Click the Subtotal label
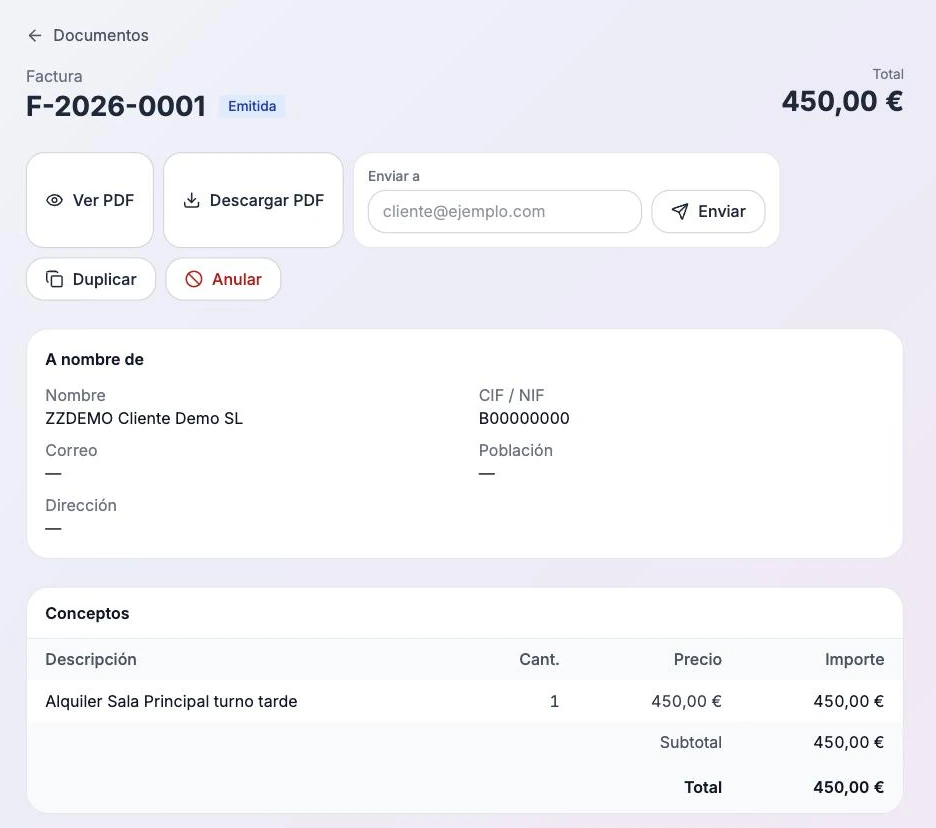 click(x=691, y=742)
